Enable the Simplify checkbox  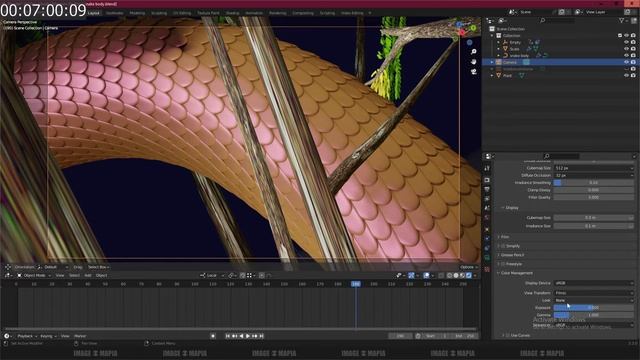(503, 246)
